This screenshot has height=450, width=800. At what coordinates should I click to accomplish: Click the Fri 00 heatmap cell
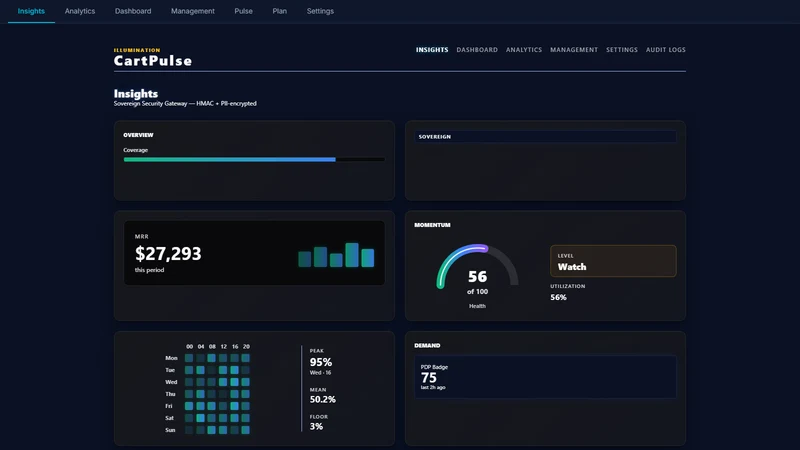click(x=189, y=406)
